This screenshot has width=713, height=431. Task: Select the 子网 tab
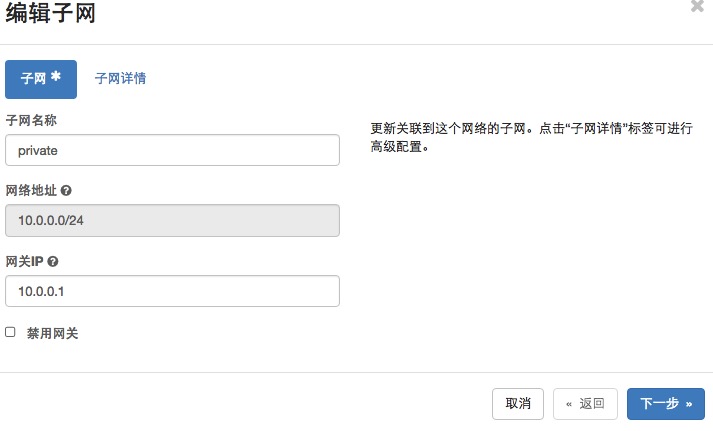click(34, 78)
